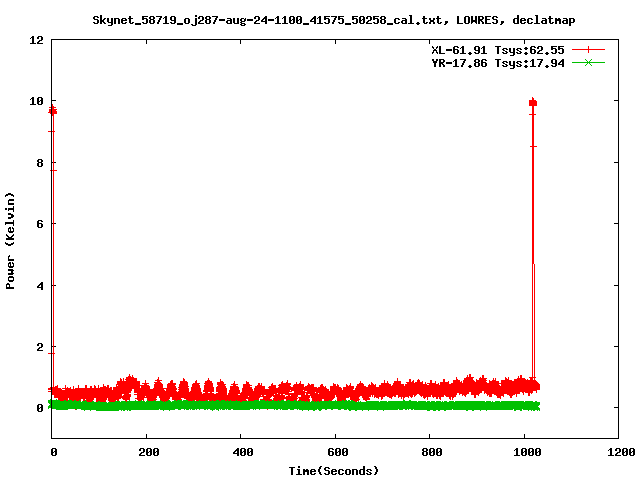Select the YR-17.86 Tsys:17.94 legend entry
Viewport: 640px width, 480px height.
pyautogui.click(x=498, y=63)
